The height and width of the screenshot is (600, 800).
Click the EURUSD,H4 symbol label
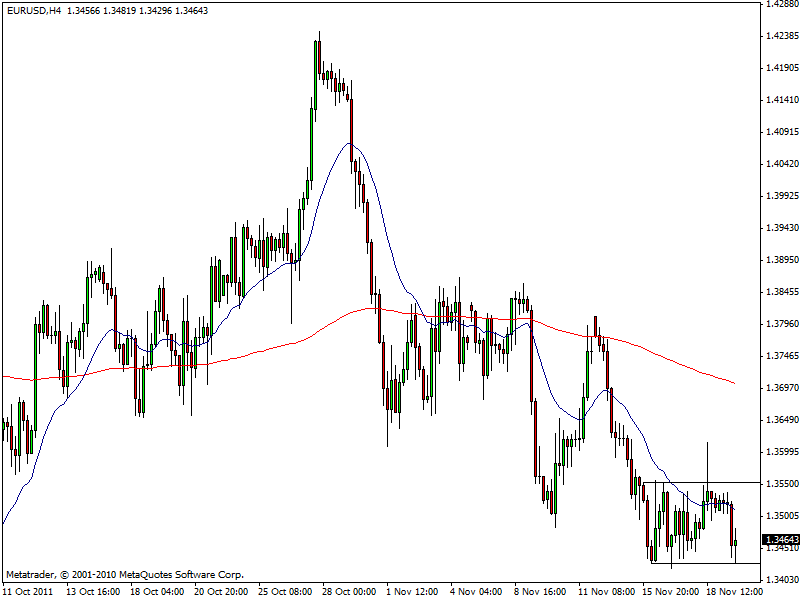coord(33,11)
